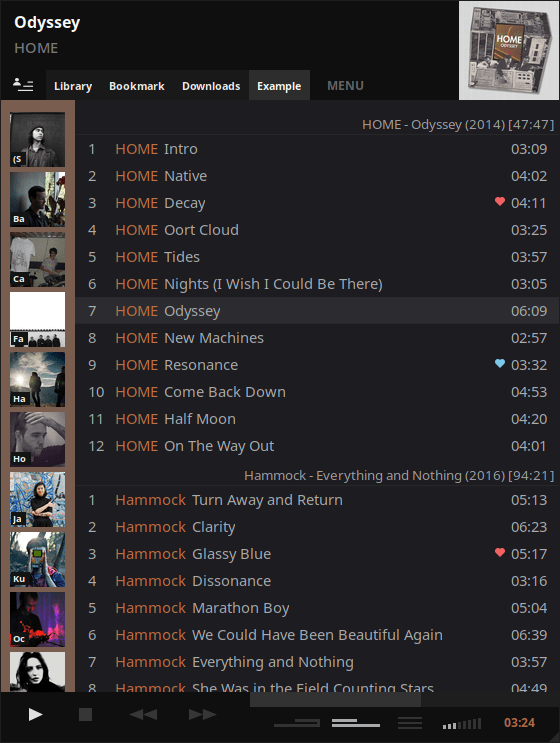This screenshot has width=560, height=743.
Task: Select the Example tab
Action: [279, 86]
